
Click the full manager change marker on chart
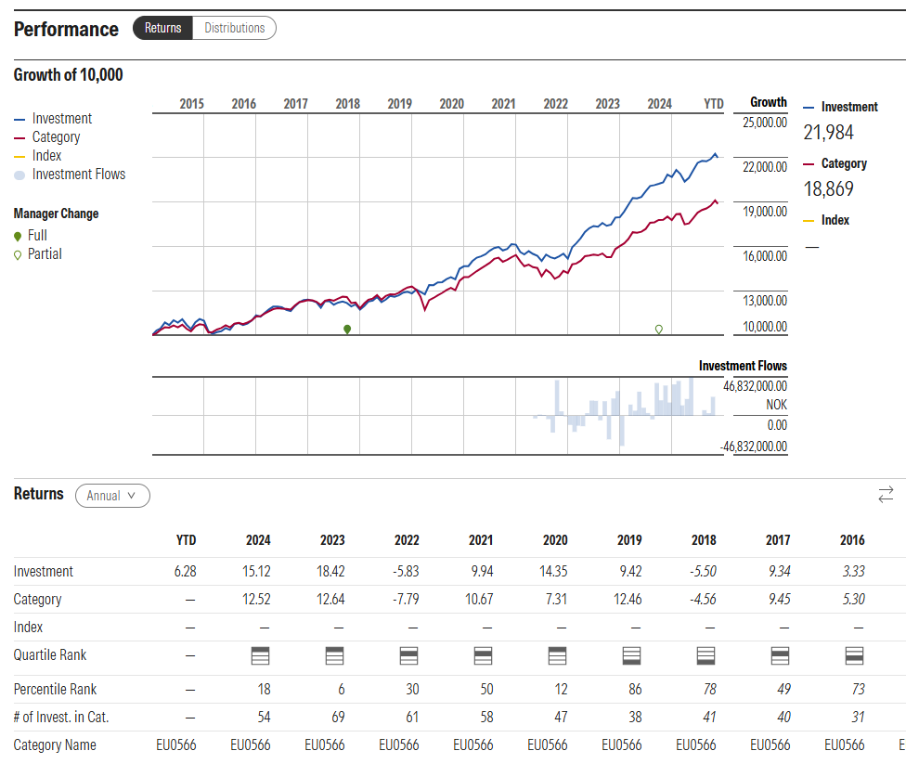tap(347, 329)
